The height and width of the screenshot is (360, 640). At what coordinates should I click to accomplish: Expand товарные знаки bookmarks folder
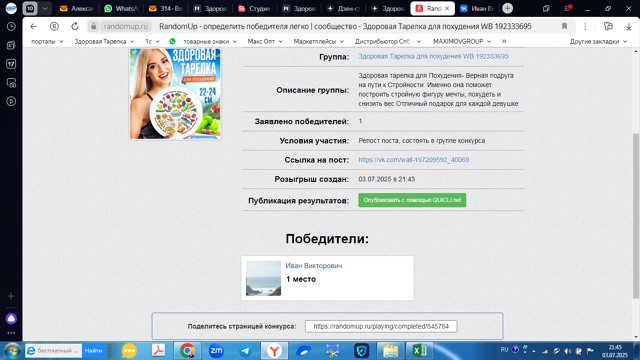[x=210, y=41]
